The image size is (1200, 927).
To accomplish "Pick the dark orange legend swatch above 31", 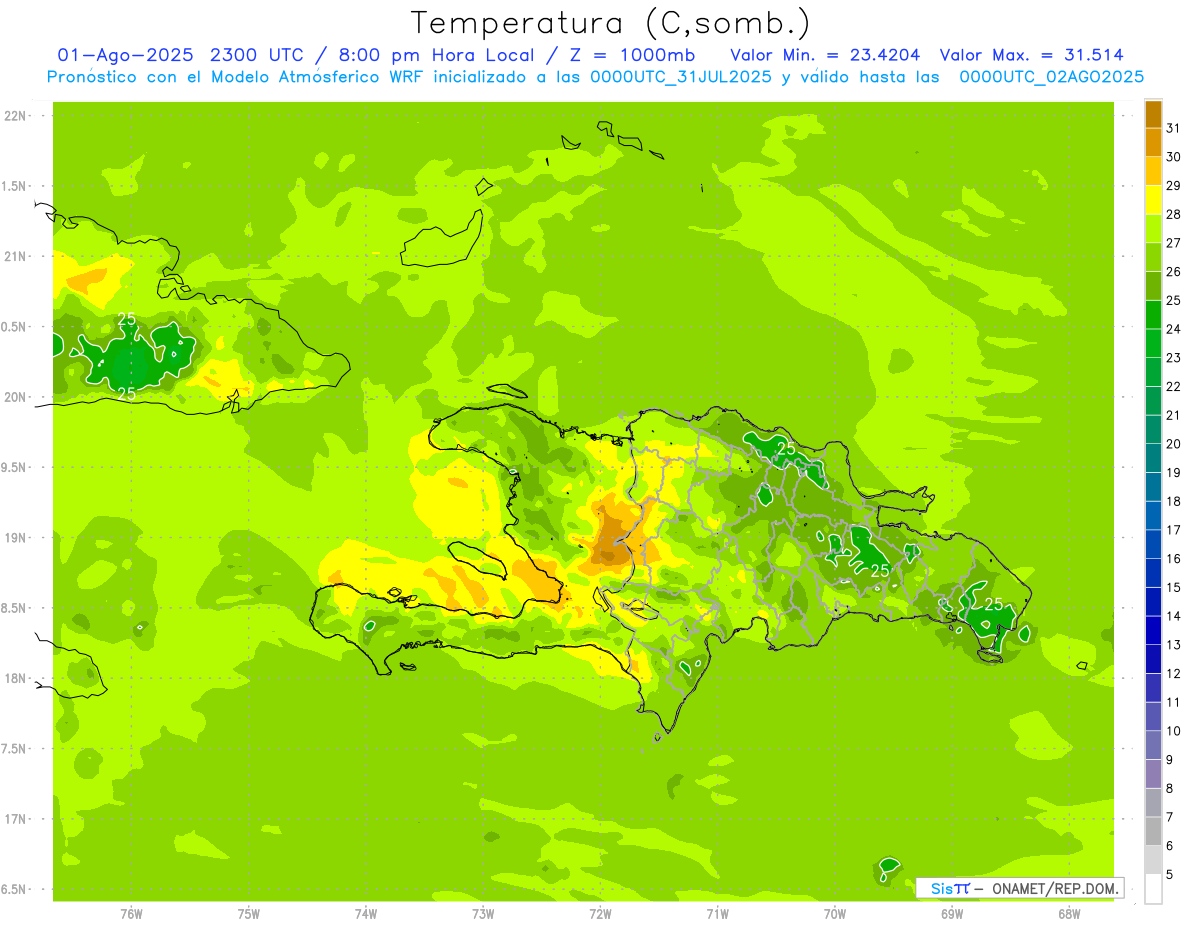I will [1153, 114].
